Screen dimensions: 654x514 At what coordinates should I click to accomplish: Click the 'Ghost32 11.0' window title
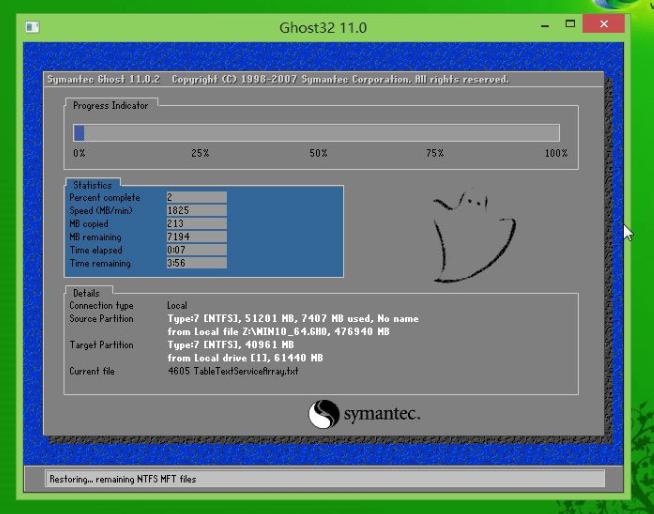pos(323,28)
